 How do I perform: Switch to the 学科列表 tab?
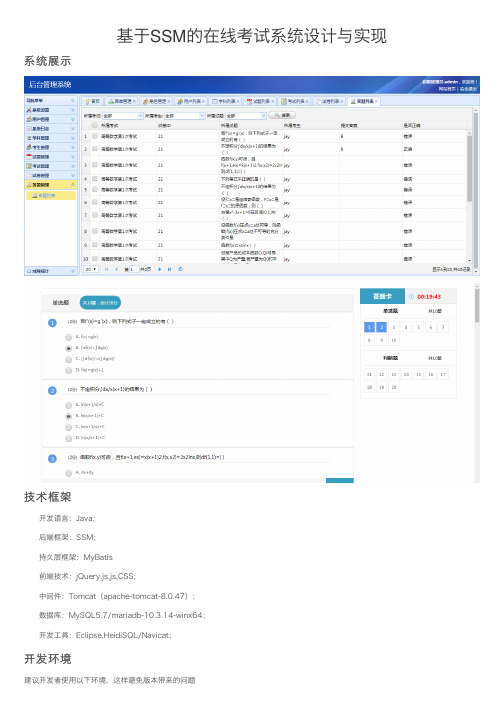[x=225, y=101]
